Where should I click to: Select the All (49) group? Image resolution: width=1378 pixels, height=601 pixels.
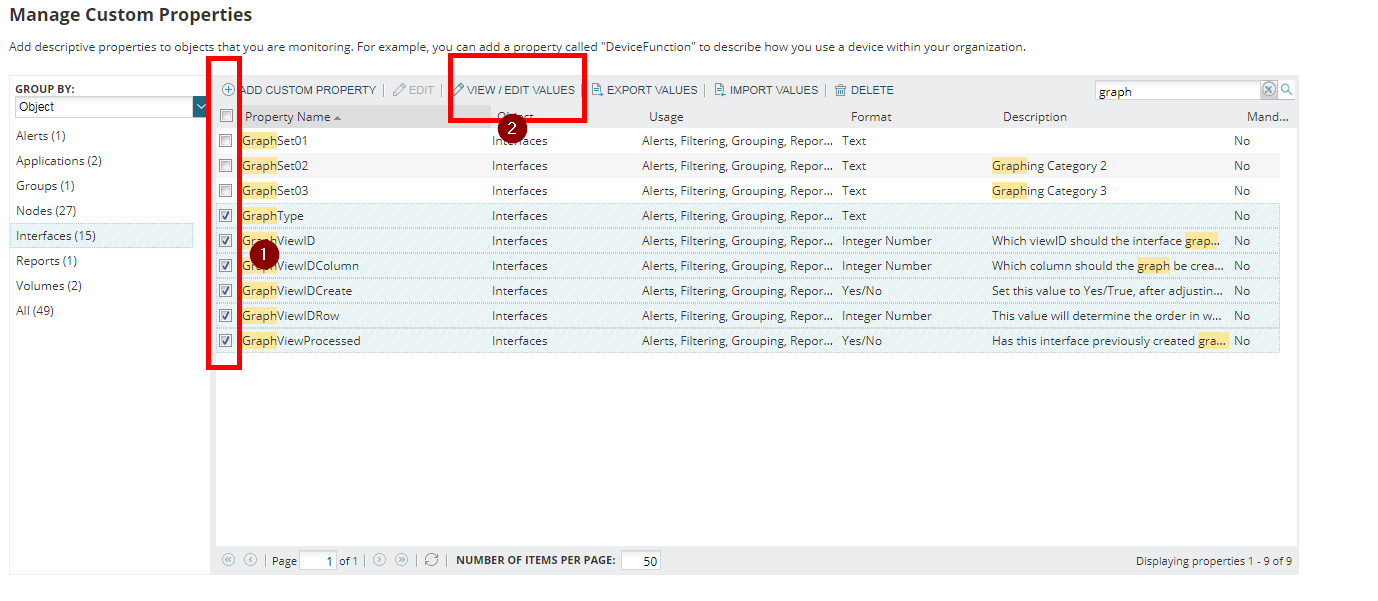pyautogui.click(x=35, y=311)
